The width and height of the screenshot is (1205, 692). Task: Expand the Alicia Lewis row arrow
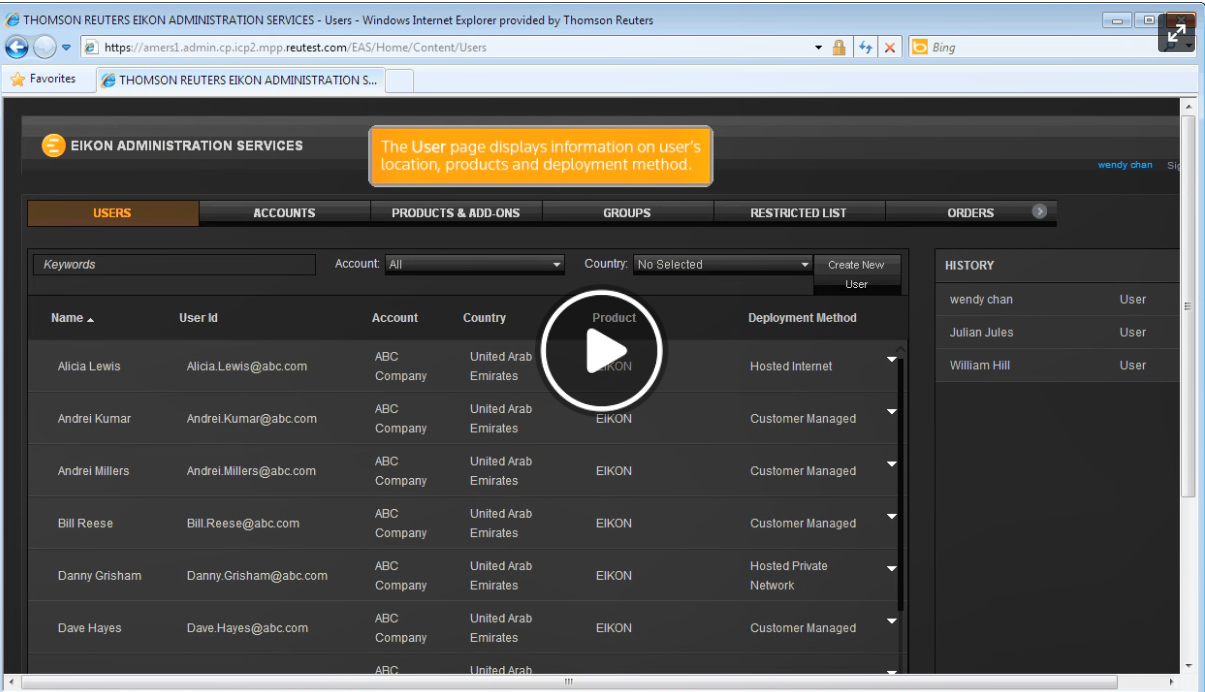[x=891, y=359]
